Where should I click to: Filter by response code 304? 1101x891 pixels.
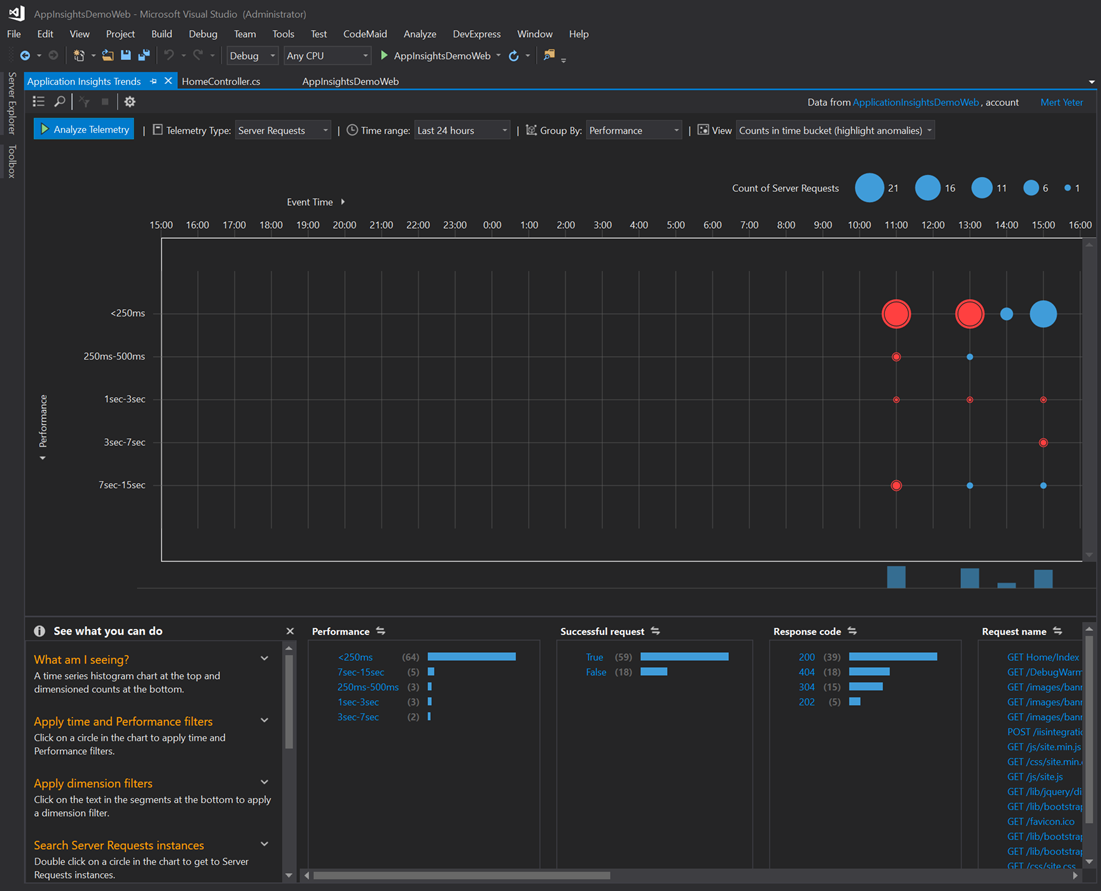click(807, 687)
